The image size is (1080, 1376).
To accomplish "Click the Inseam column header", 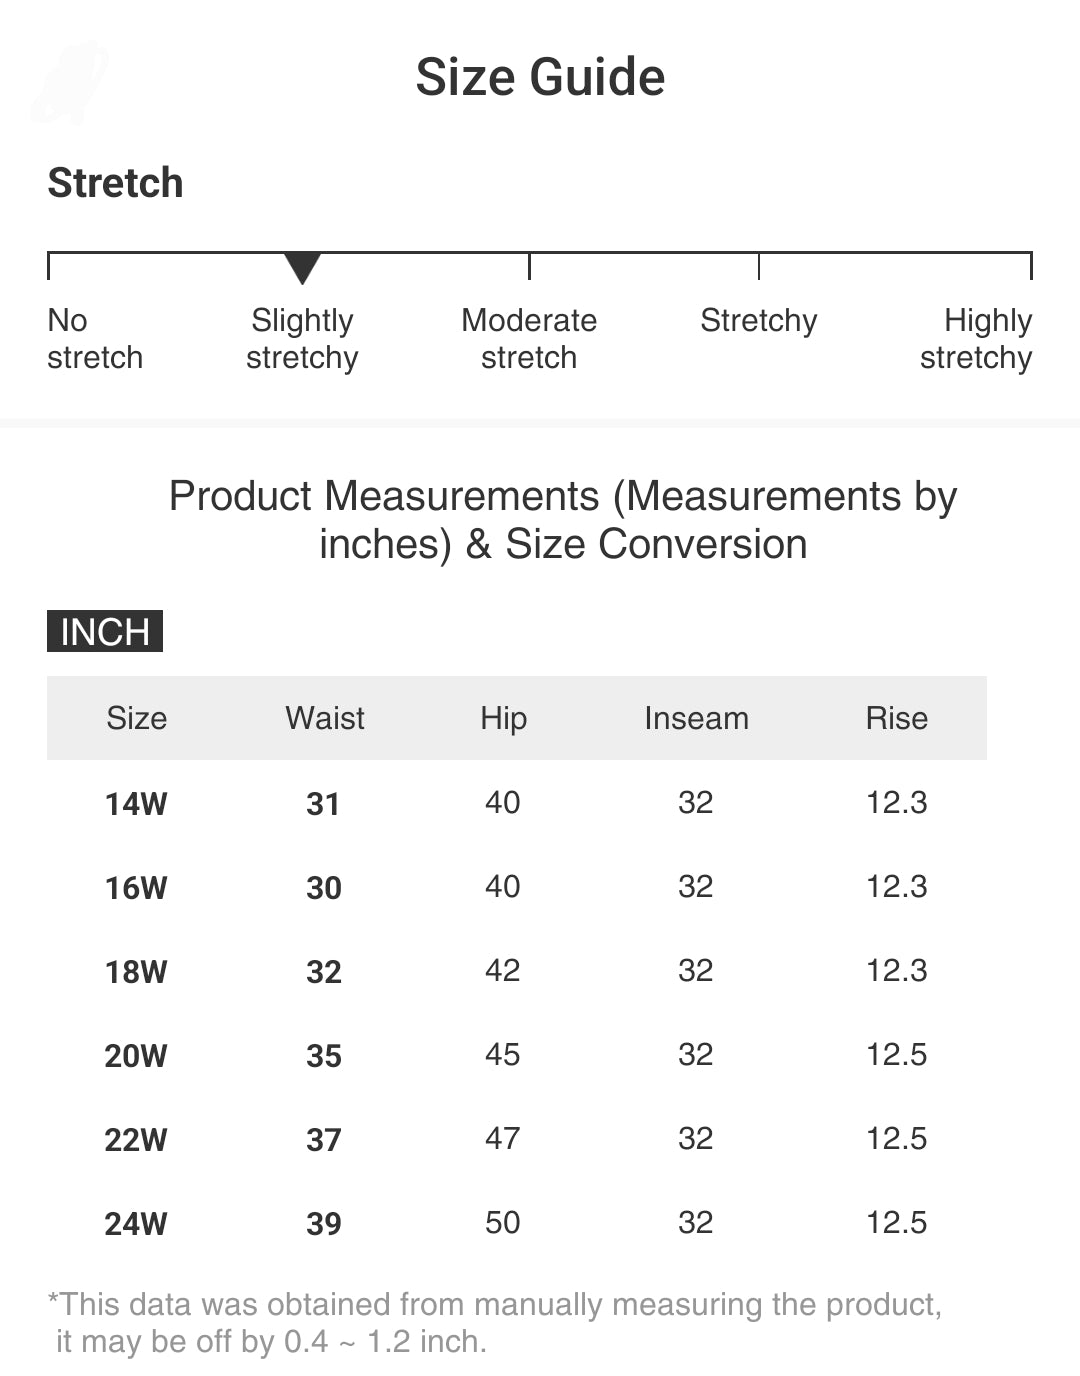I will (696, 718).
